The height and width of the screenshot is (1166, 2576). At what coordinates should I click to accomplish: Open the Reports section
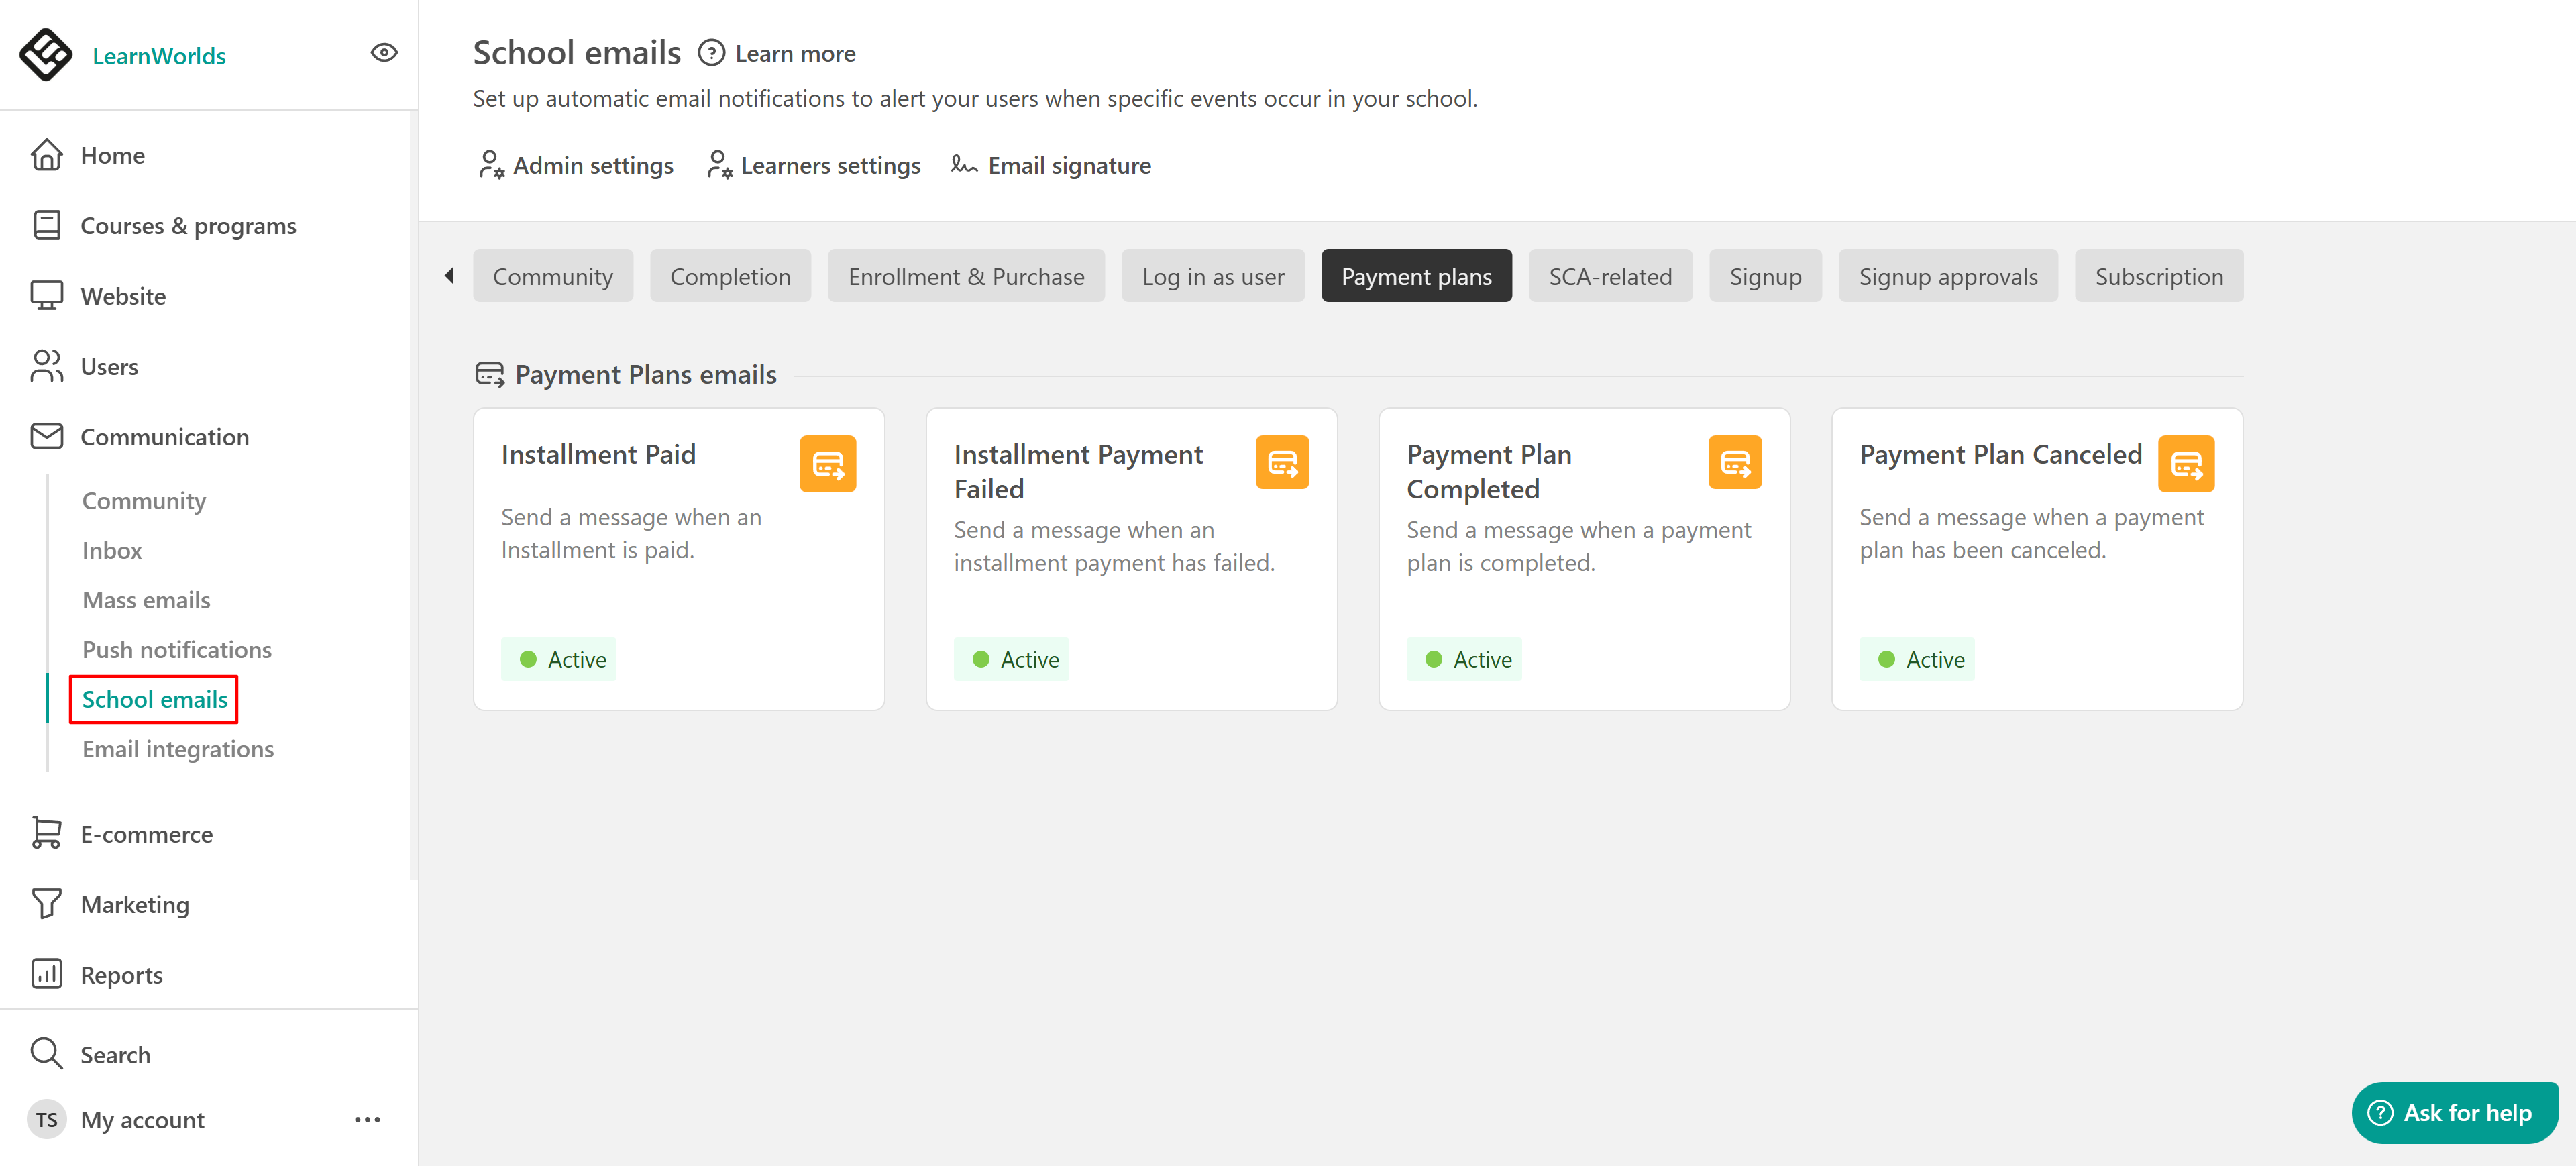pos(121,974)
